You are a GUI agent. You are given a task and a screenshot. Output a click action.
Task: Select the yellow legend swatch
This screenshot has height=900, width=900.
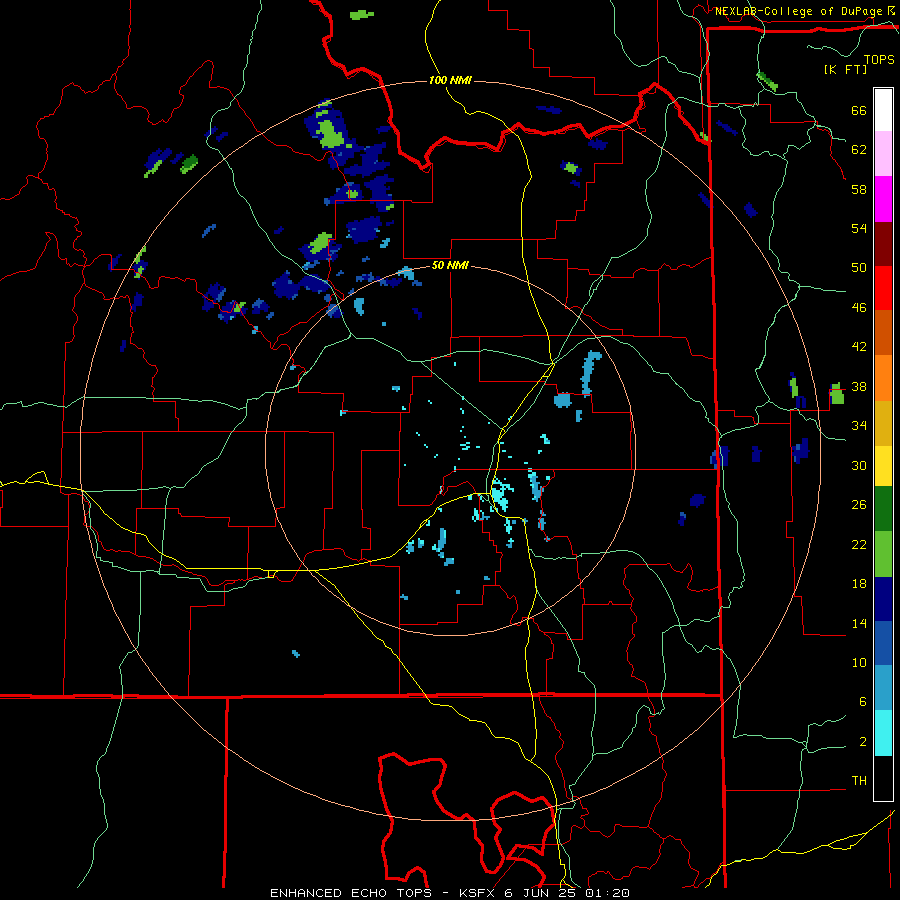tap(883, 466)
